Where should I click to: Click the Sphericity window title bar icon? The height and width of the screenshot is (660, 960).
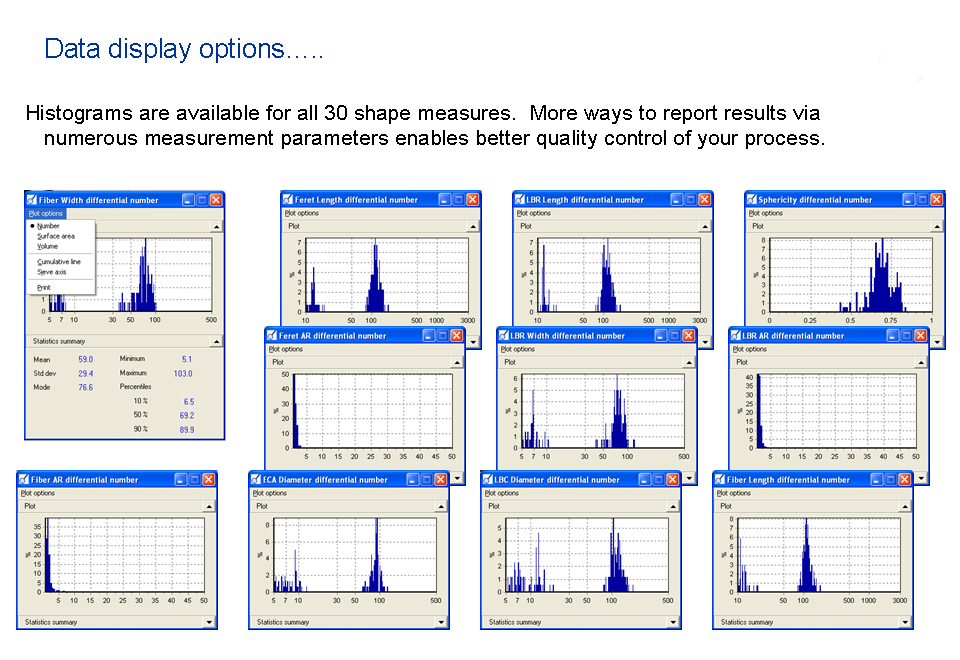[752, 200]
